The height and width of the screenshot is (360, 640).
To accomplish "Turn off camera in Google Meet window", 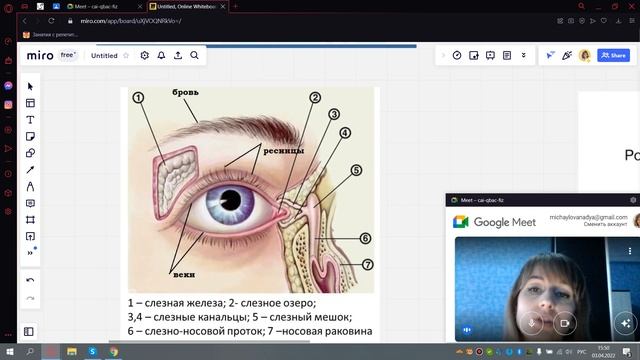I will point(564,323).
